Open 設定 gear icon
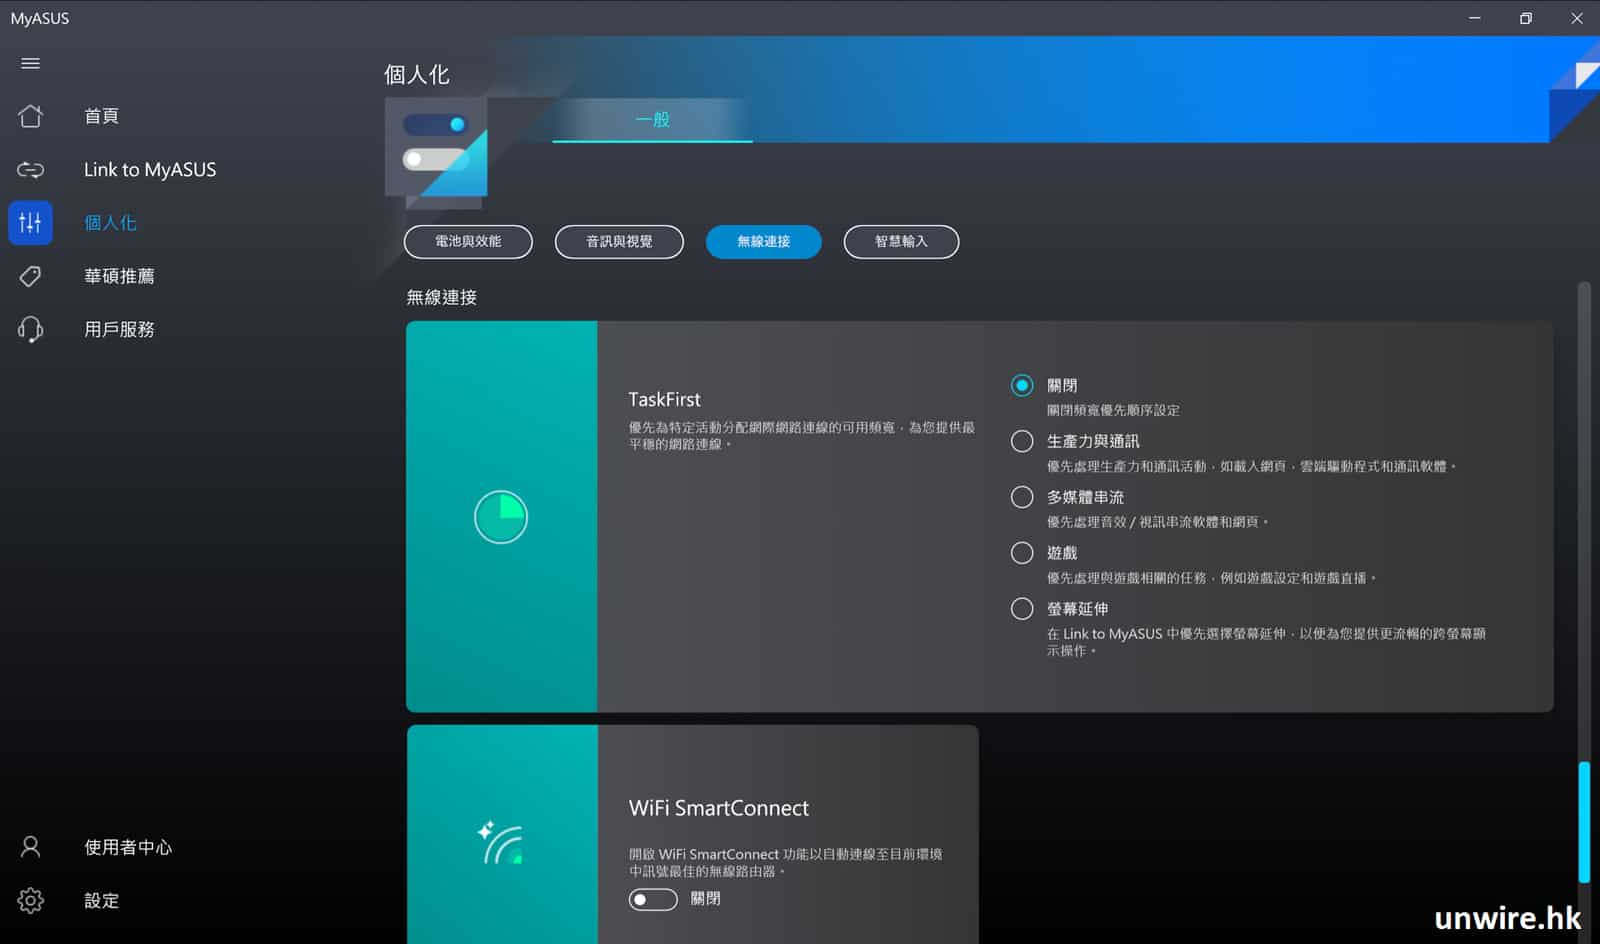 (30, 900)
